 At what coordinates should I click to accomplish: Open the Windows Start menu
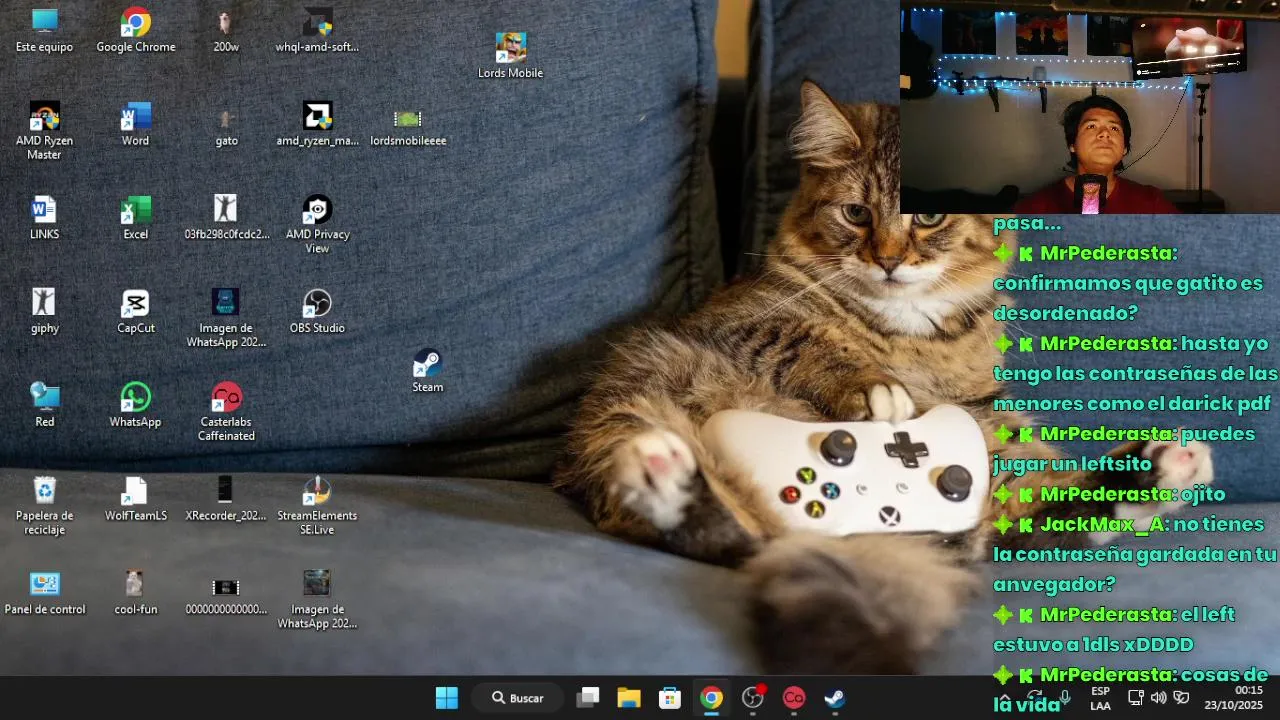(447, 698)
